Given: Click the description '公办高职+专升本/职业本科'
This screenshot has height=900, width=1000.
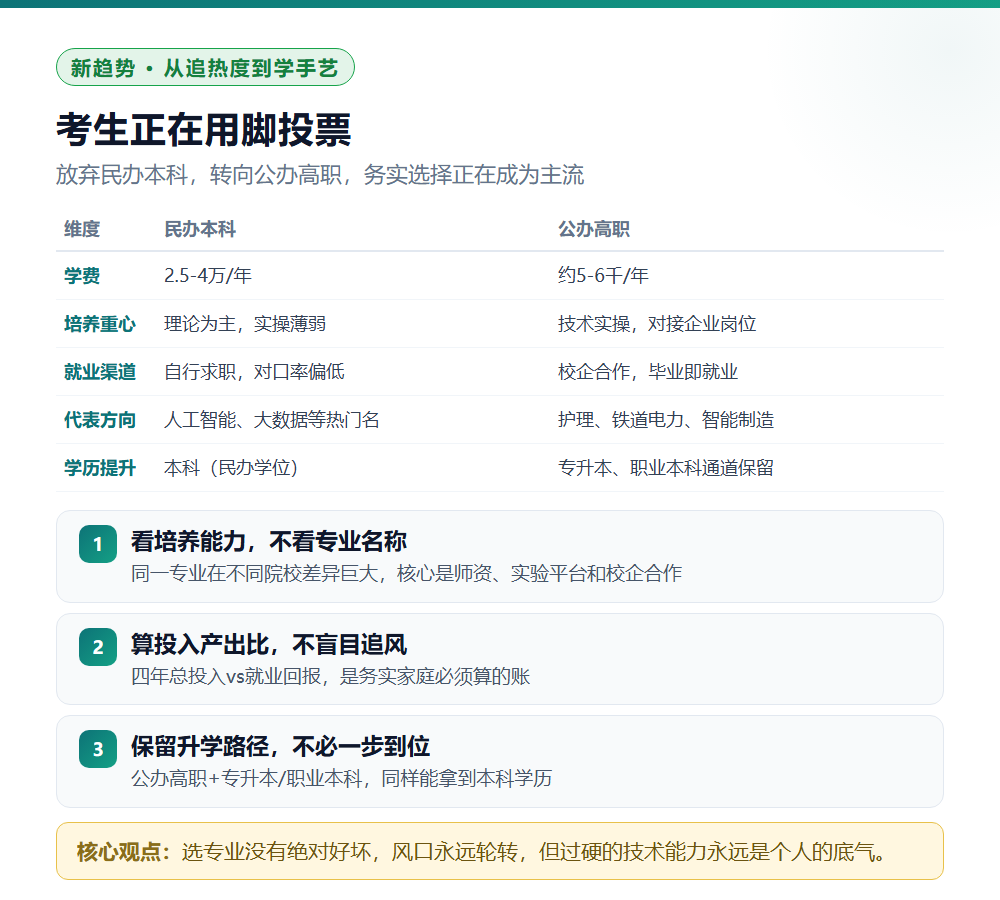Looking at the screenshot, I should tap(247, 779).
